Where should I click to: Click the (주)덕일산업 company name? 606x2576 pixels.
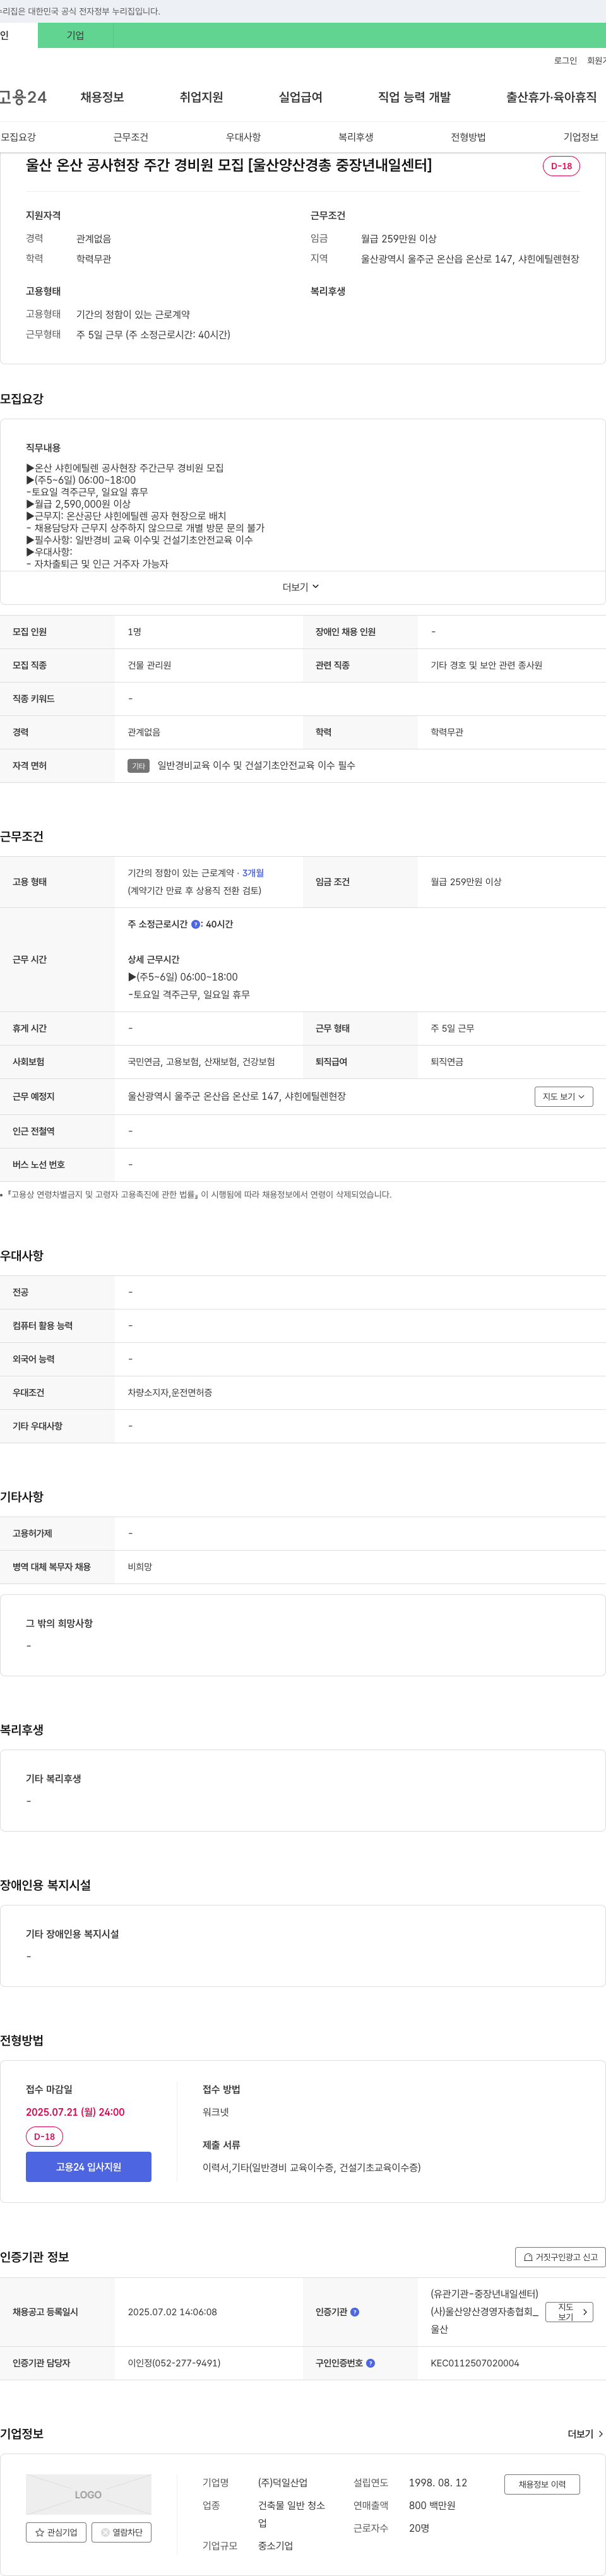(x=283, y=2483)
